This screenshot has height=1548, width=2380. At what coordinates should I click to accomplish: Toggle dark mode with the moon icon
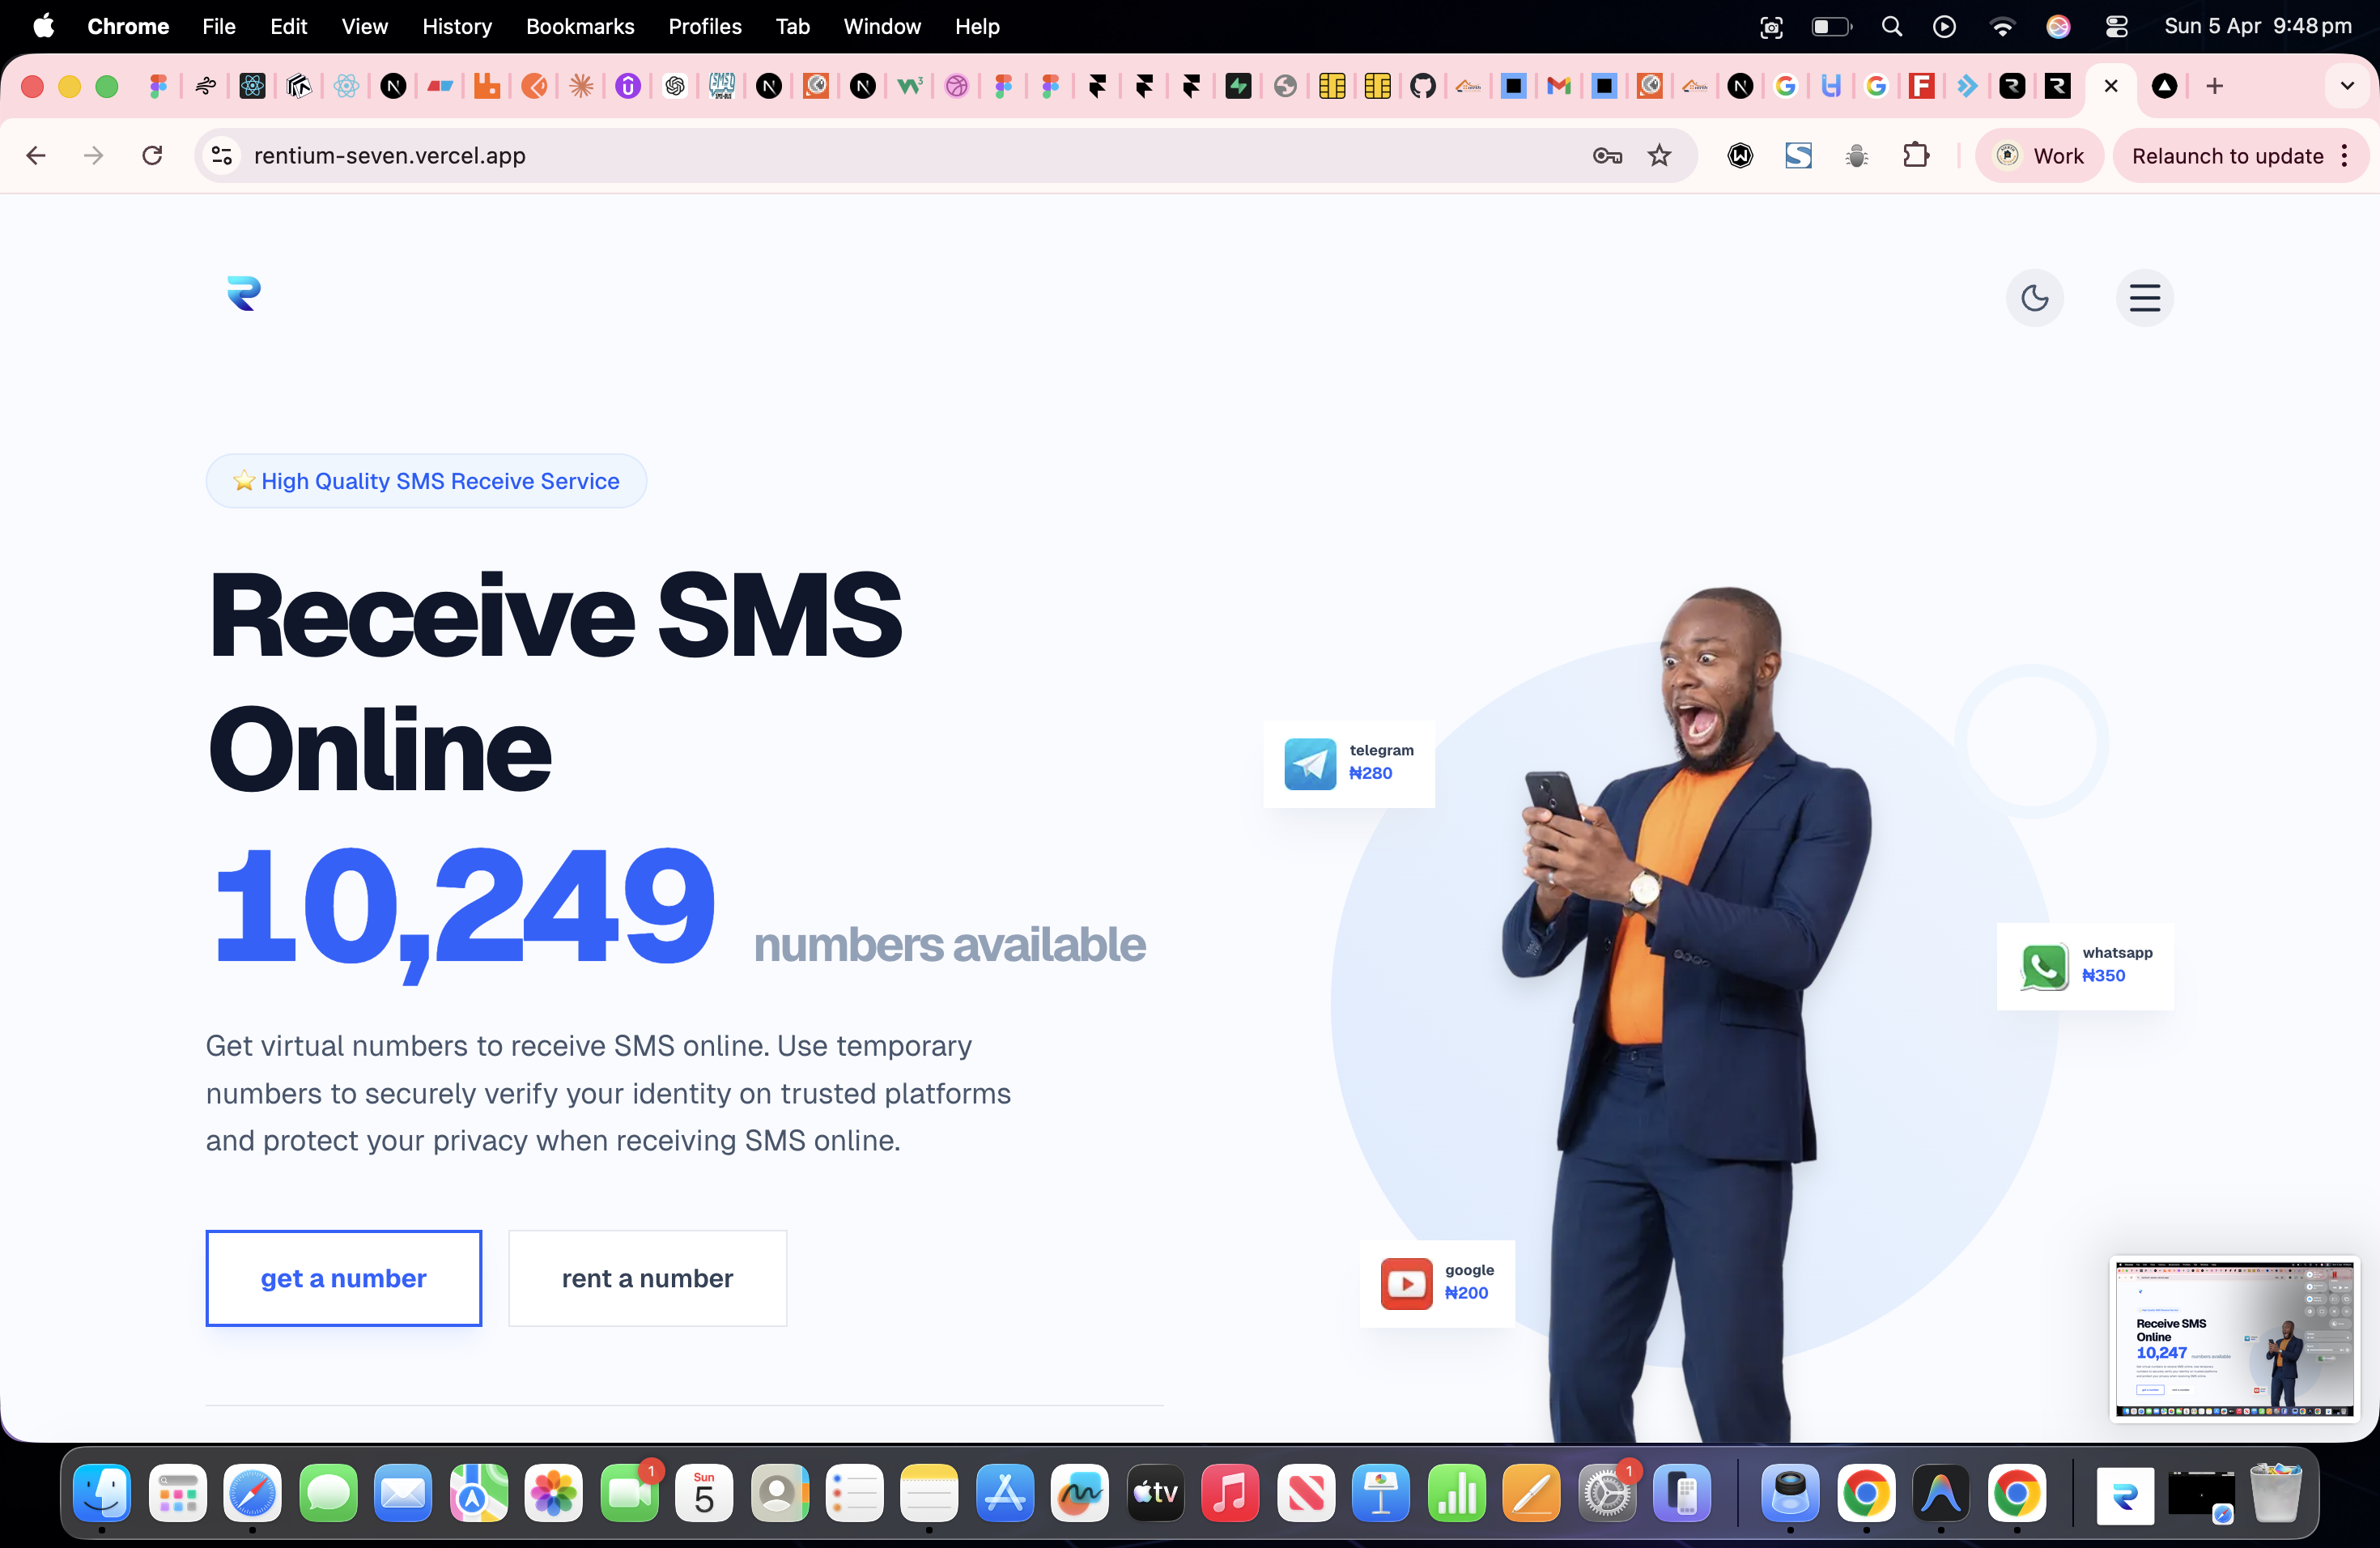tap(2034, 297)
